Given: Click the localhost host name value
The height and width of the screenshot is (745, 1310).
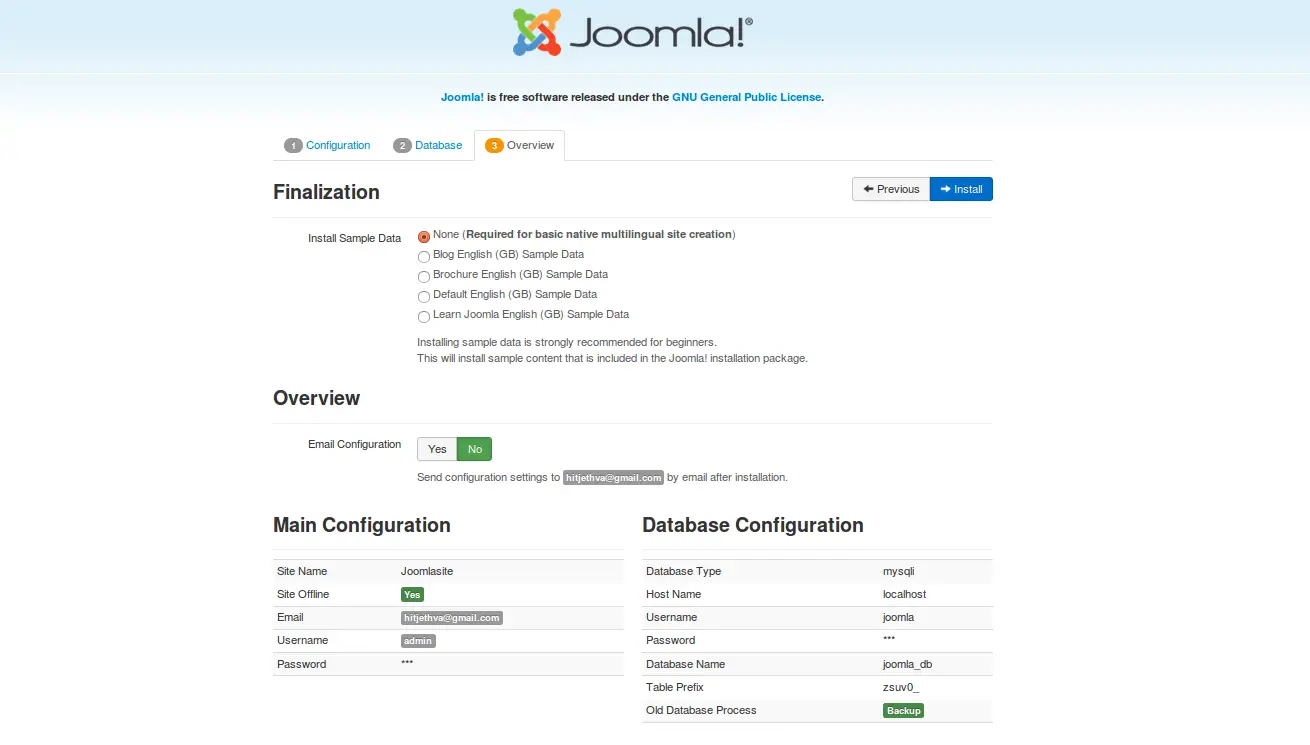Looking at the screenshot, I should point(904,594).
